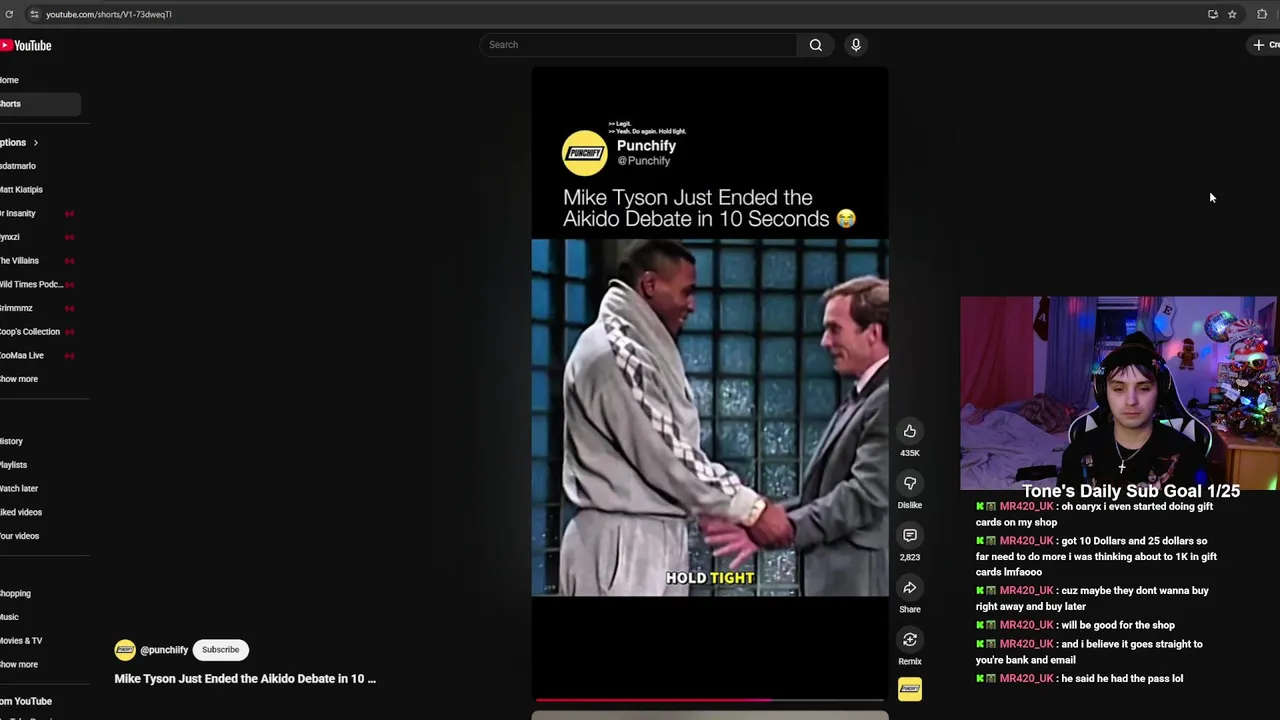This screenshot has width=1280, height=720.
Task: Click the streamer webcam overlay
Action: [x=1120, y=393]
